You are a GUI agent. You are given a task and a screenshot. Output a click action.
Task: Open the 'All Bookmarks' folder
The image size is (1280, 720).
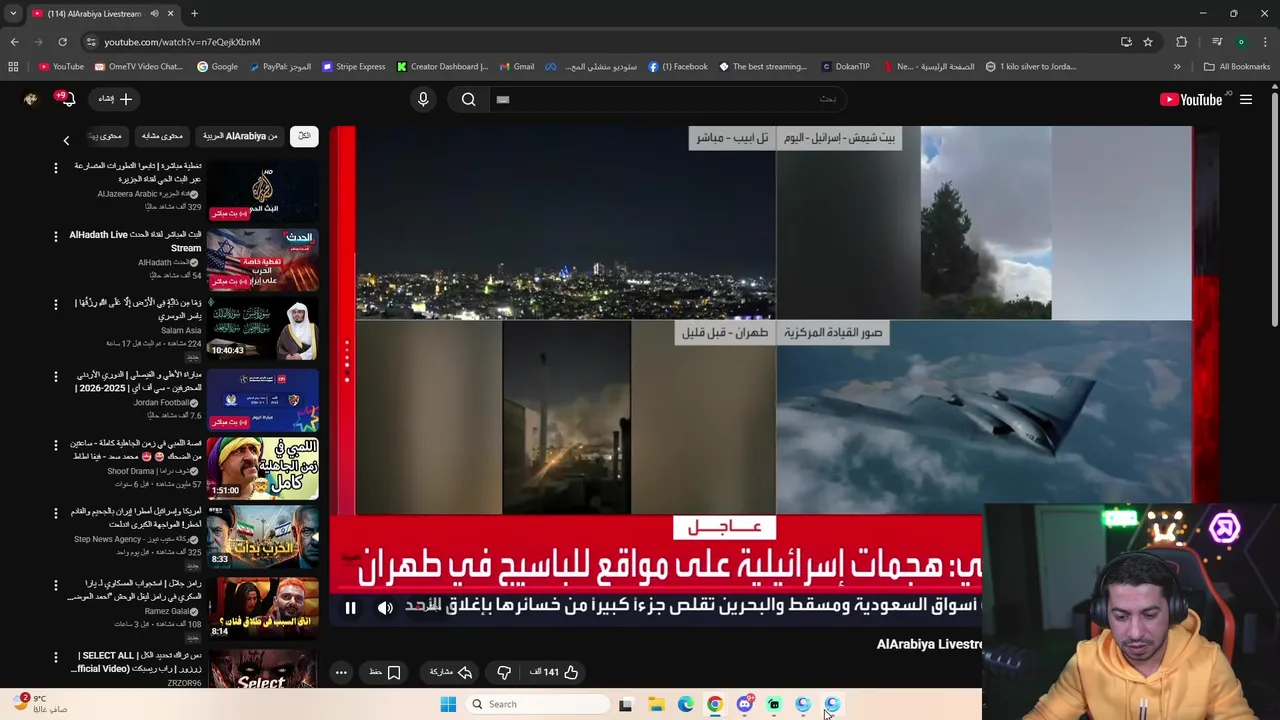click(1237, 67)
